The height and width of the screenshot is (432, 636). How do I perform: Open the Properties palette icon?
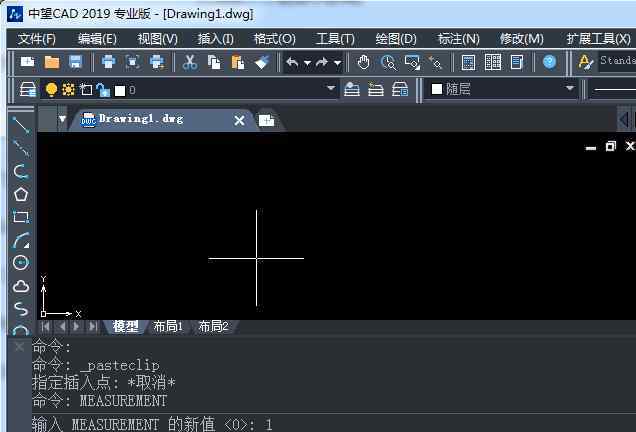pyautogui.click(x=468, y=62)
